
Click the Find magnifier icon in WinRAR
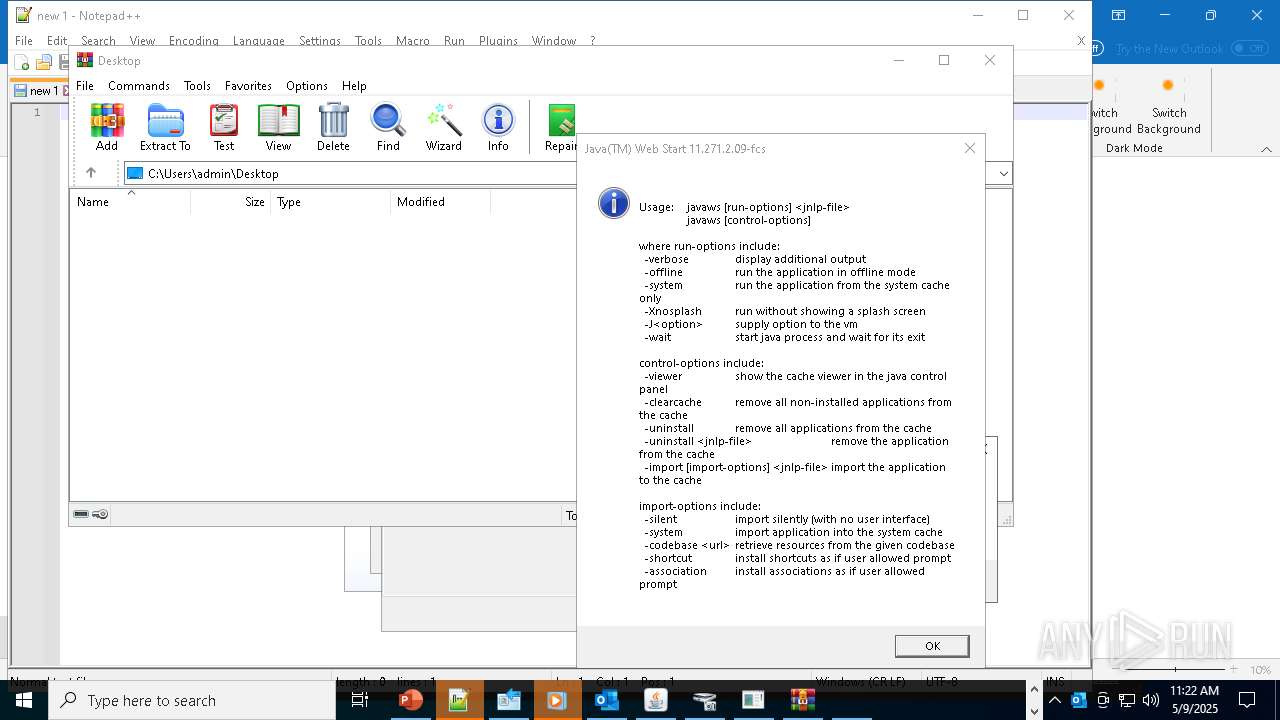coord(388,120)
